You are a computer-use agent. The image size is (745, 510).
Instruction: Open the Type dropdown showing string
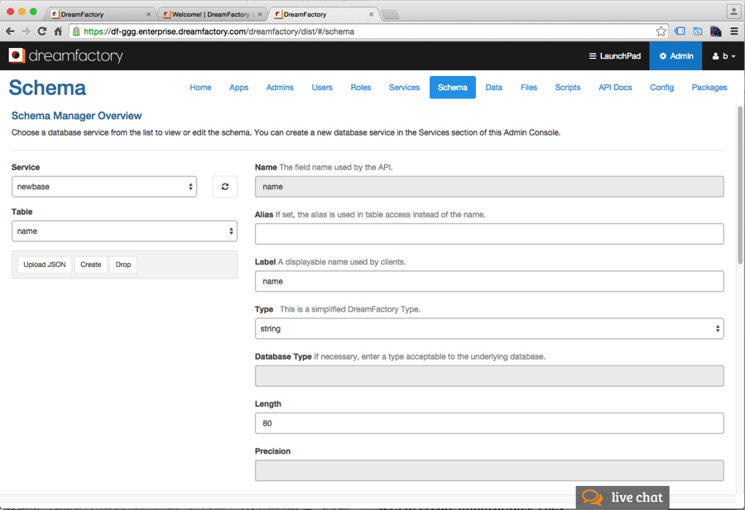(489, 328)
